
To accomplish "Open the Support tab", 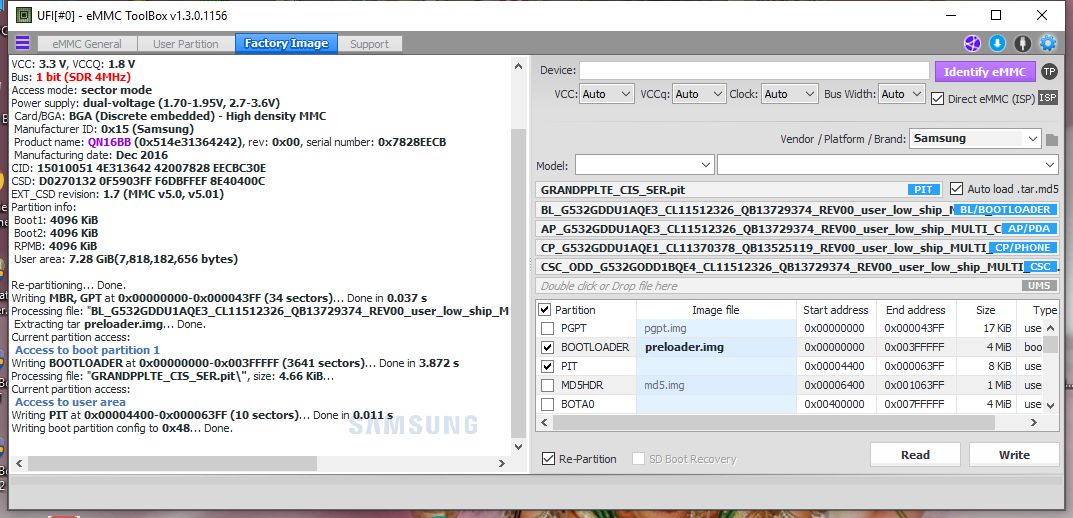I will coord(370,44).
